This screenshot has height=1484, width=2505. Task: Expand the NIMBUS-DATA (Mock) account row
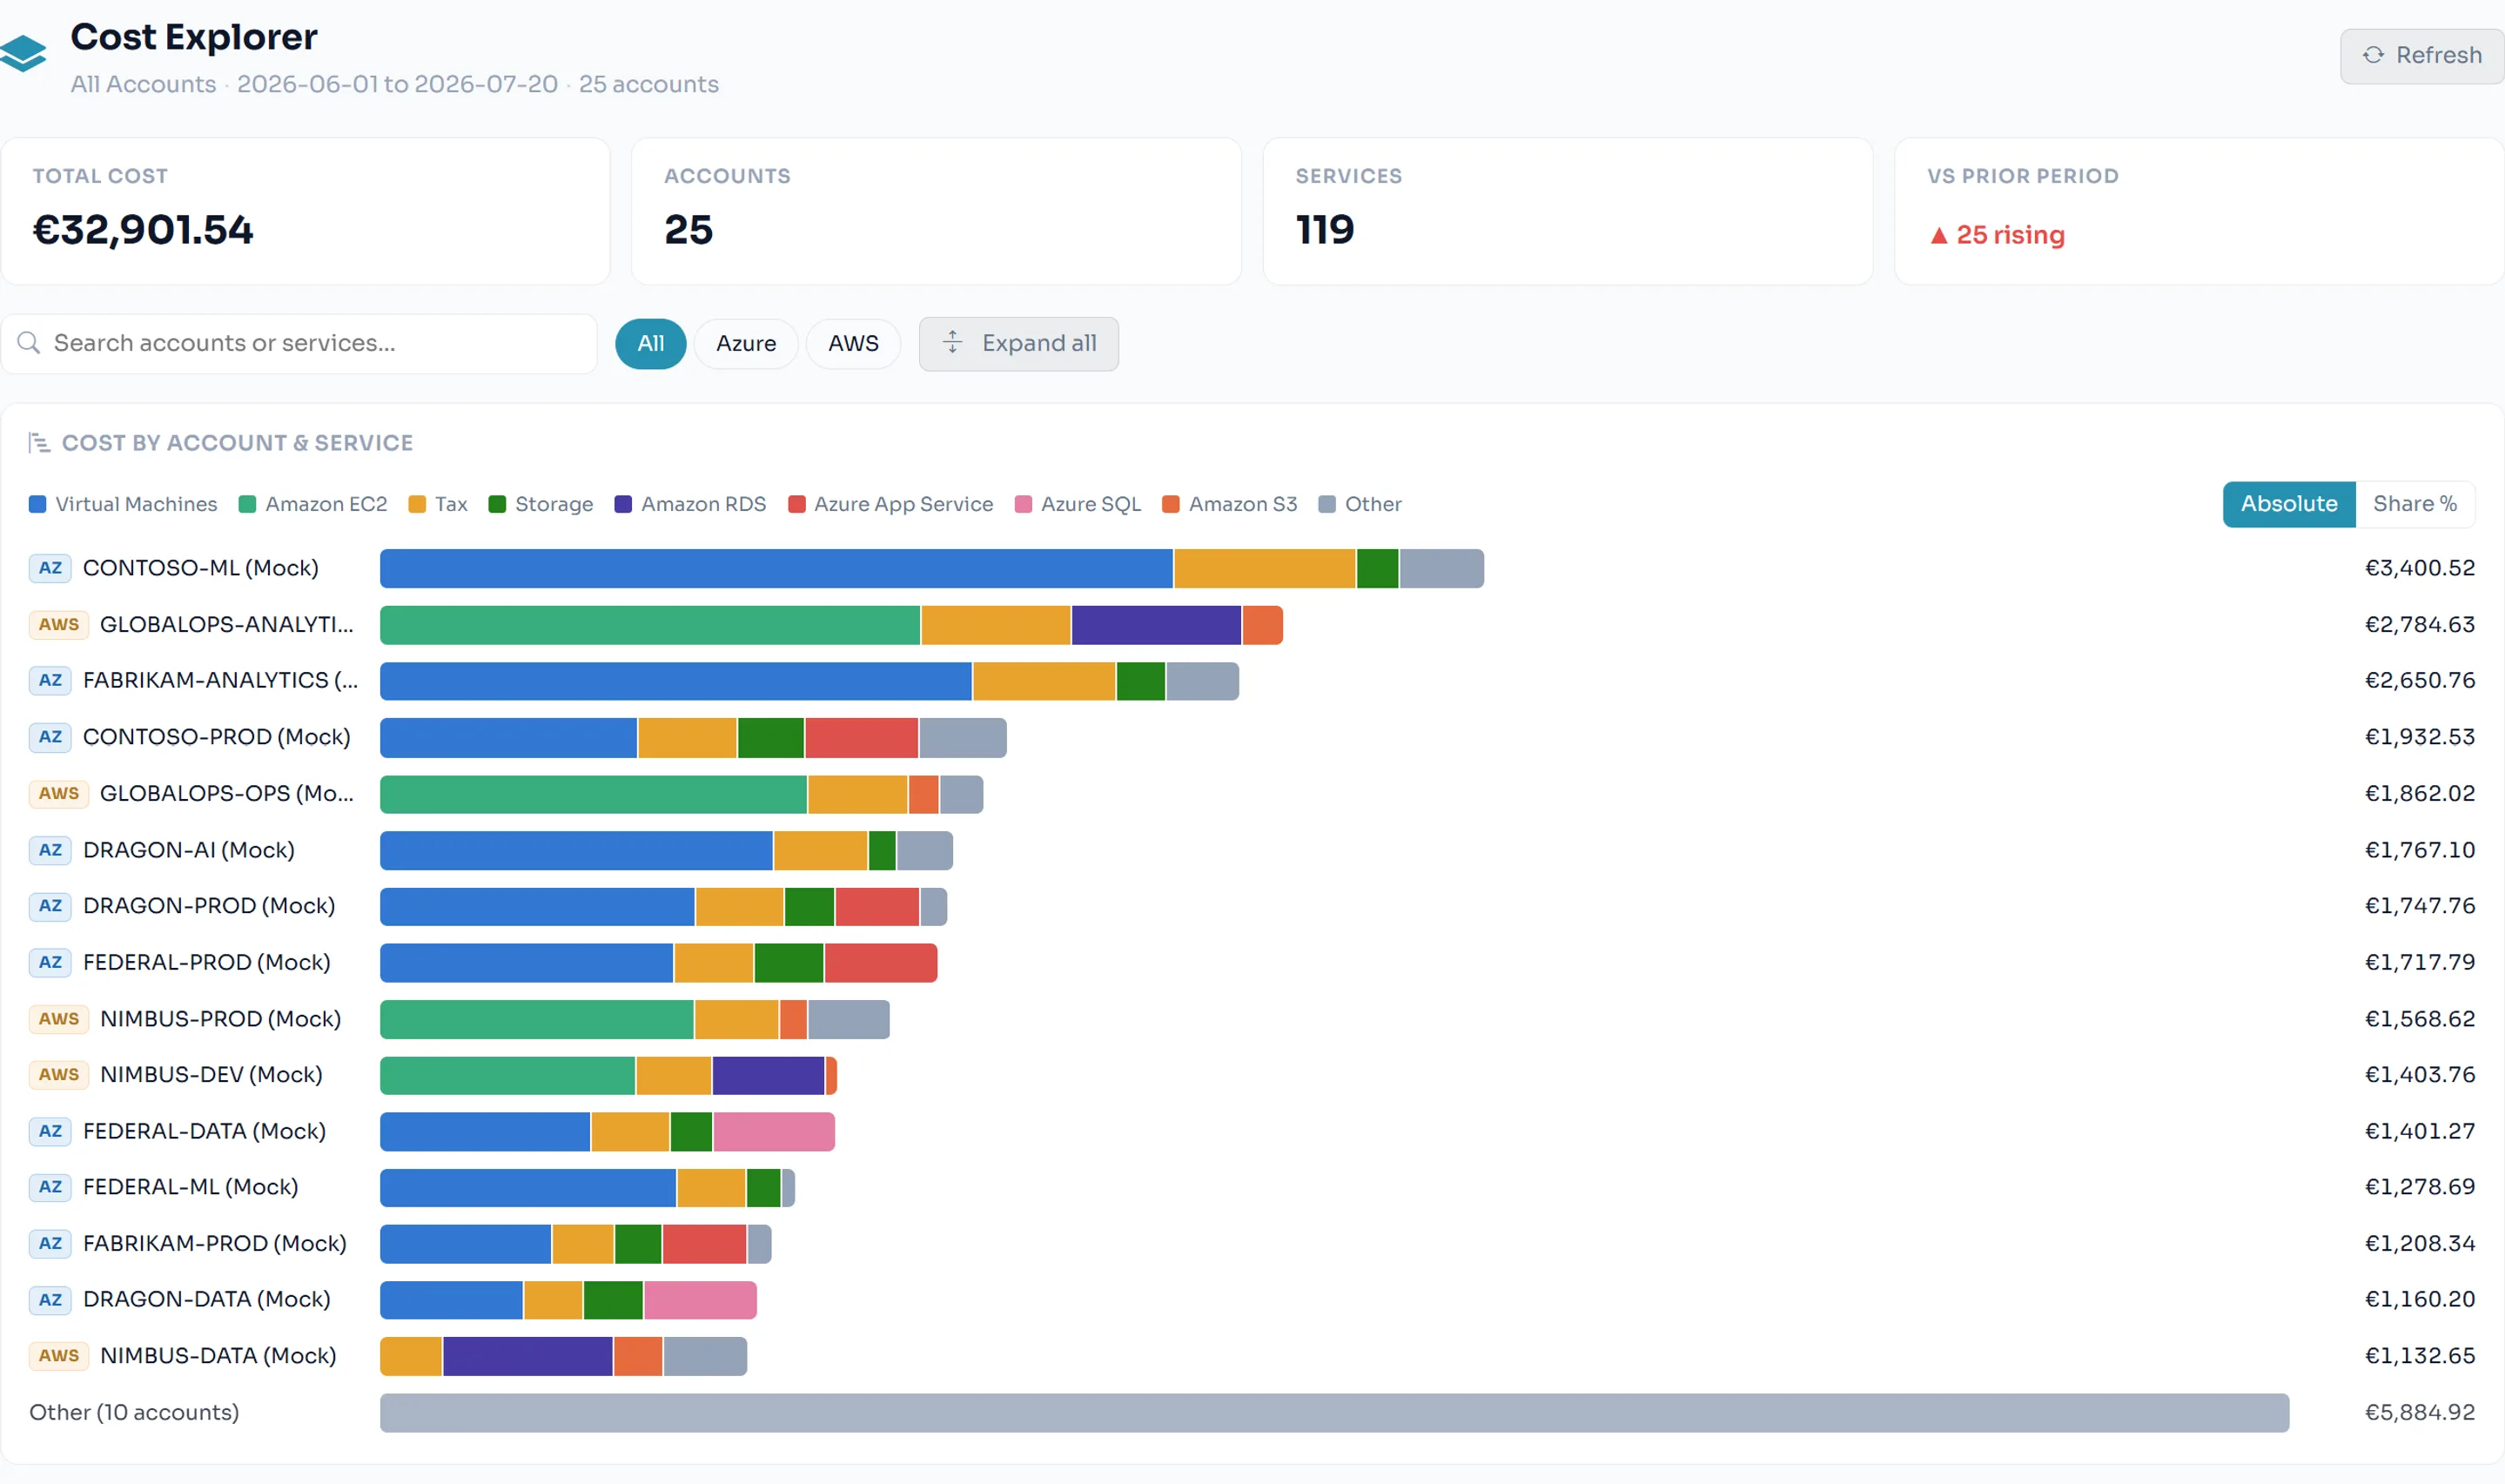point(1252,1356)
